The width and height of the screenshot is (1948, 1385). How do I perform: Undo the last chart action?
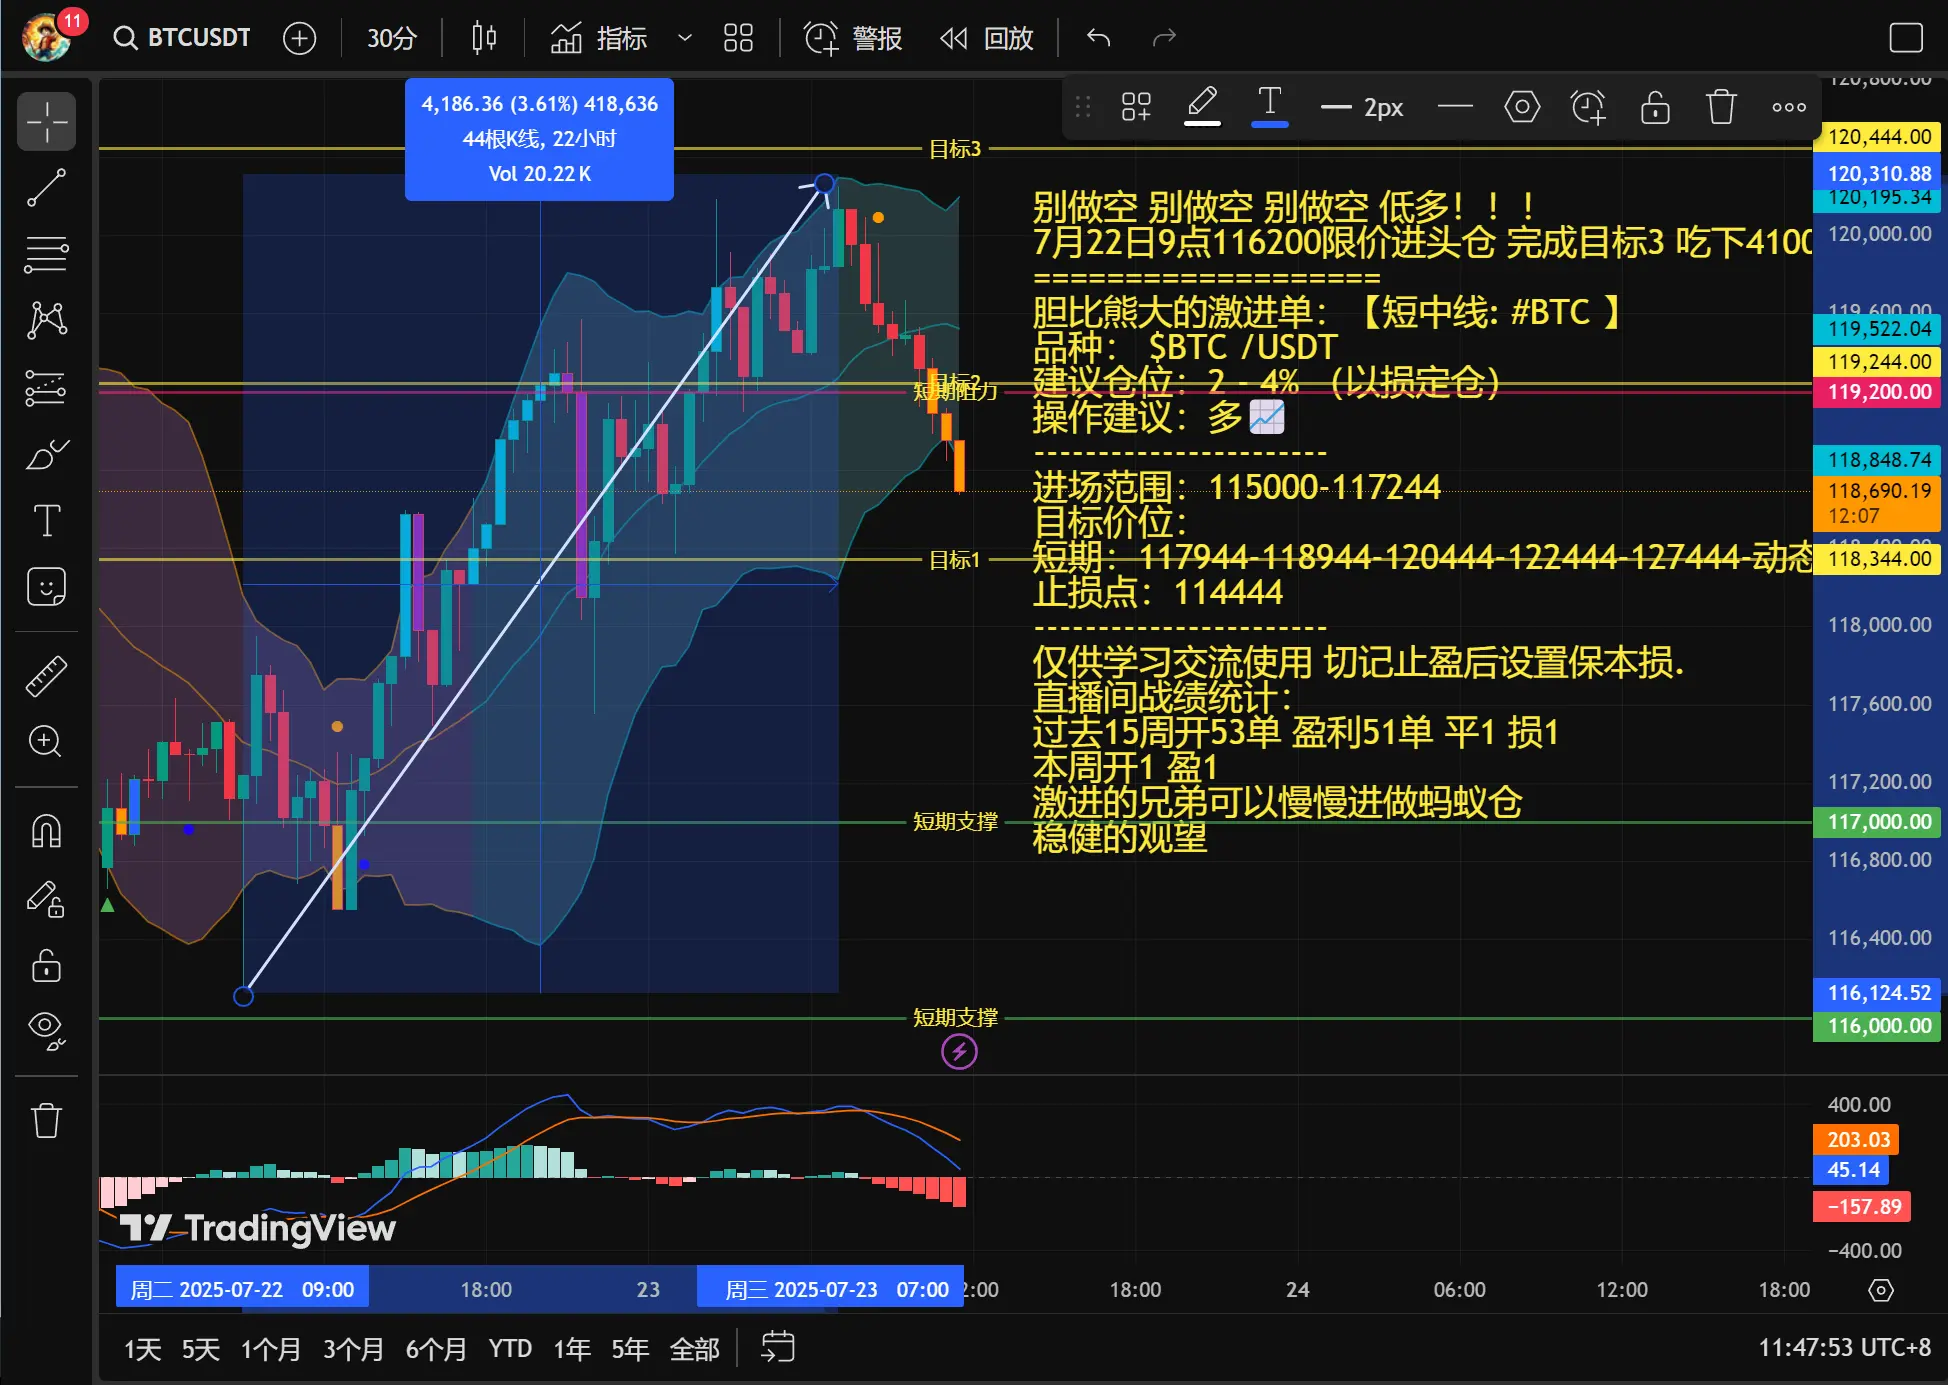pos(1099,38)
